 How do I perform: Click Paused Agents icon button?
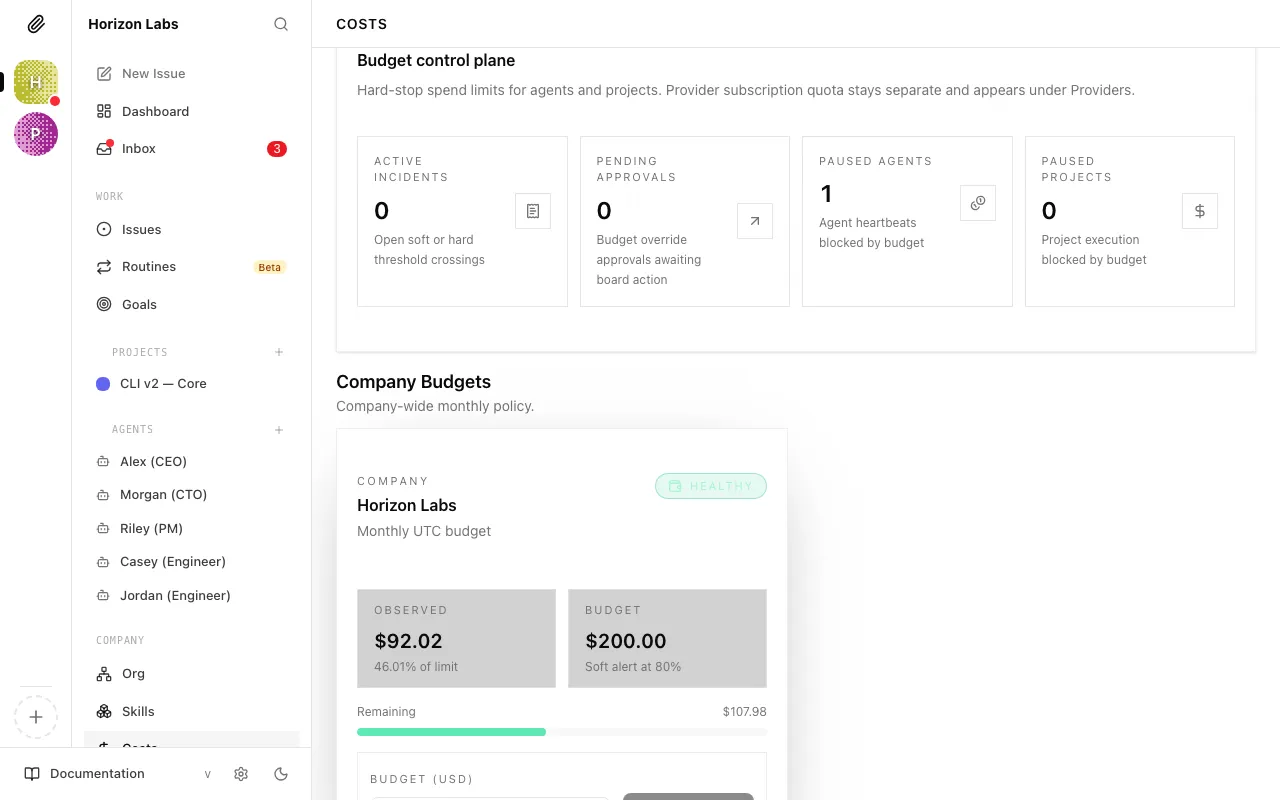978,203
